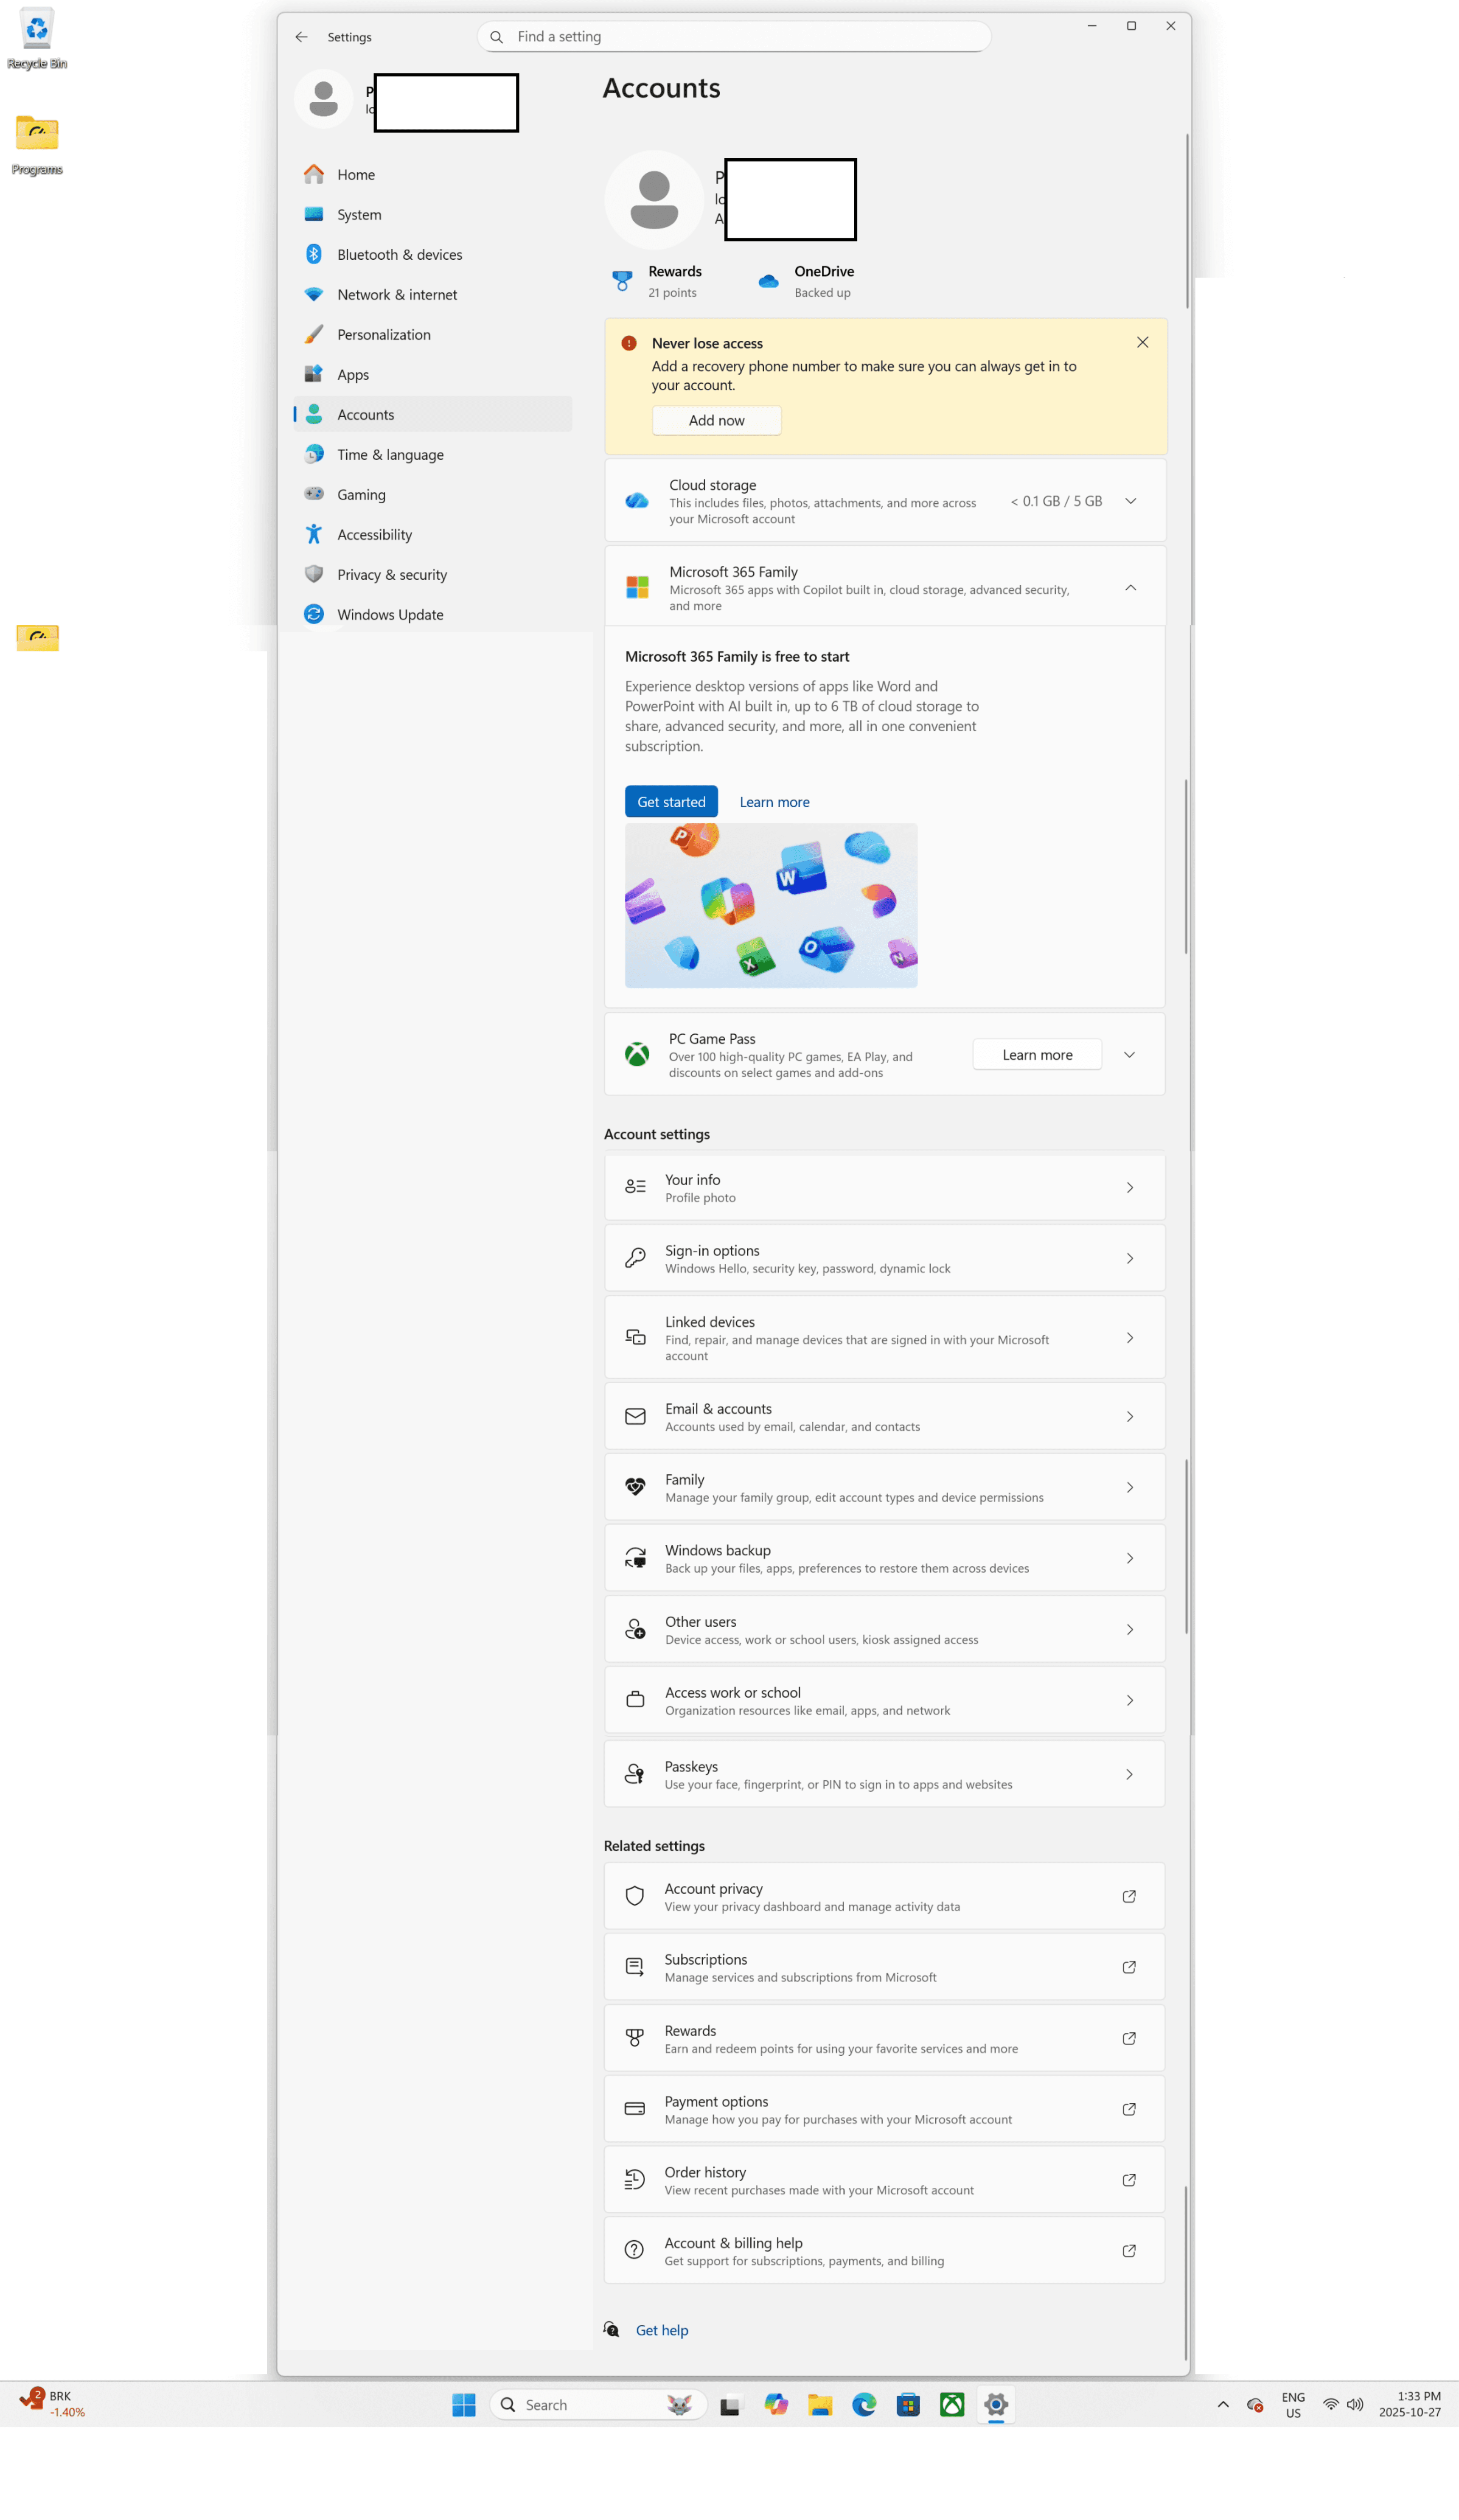Open Sign-in options settings
This screenshot has width=1459, height=2520.
(884, 1258)
